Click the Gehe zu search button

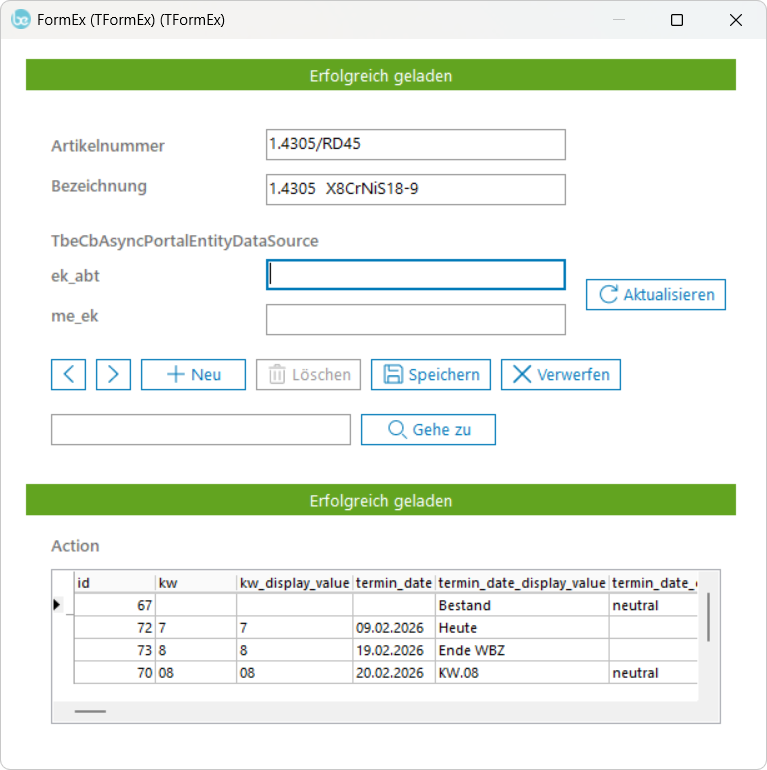(x=428, y=429)
